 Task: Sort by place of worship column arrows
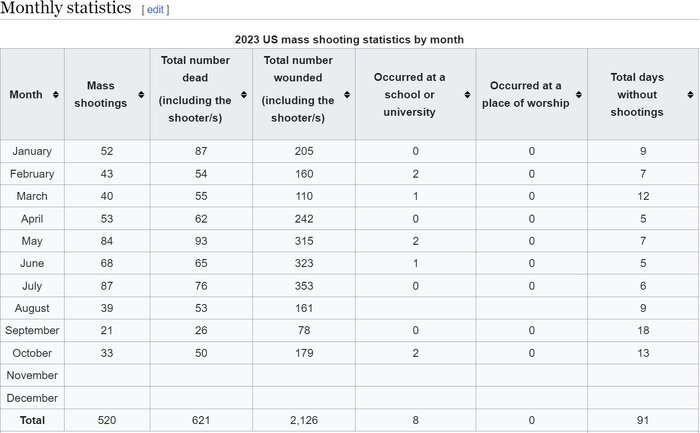tap(579, 95)
